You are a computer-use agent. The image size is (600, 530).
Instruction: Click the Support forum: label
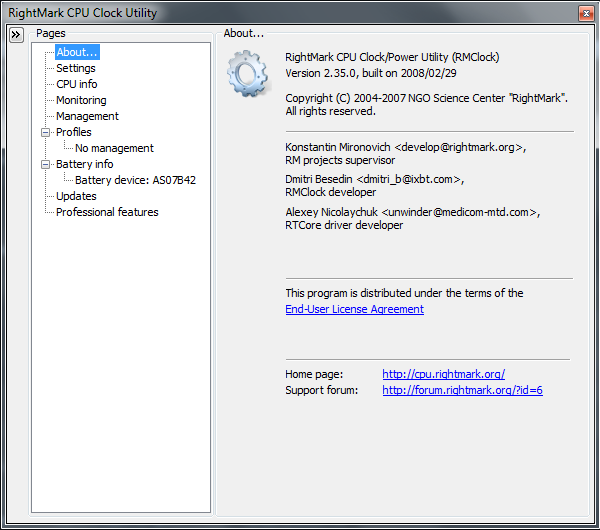click(x=321, y=390)
